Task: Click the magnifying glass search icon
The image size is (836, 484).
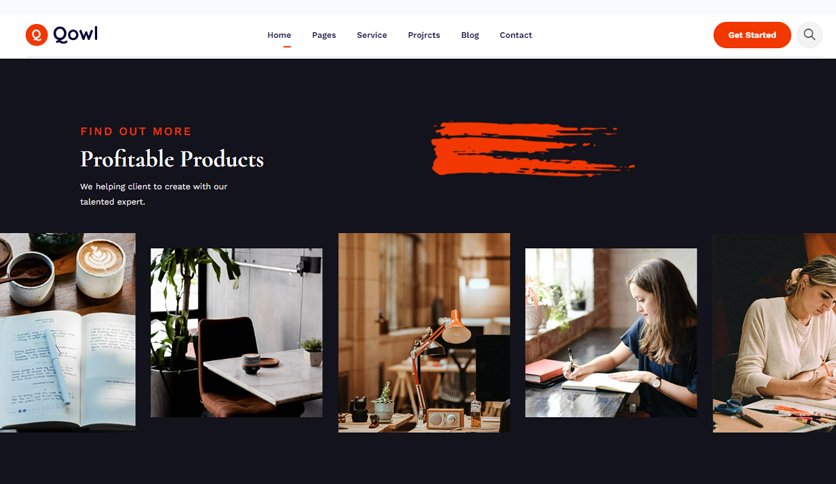Action: (x=809, y=35)
